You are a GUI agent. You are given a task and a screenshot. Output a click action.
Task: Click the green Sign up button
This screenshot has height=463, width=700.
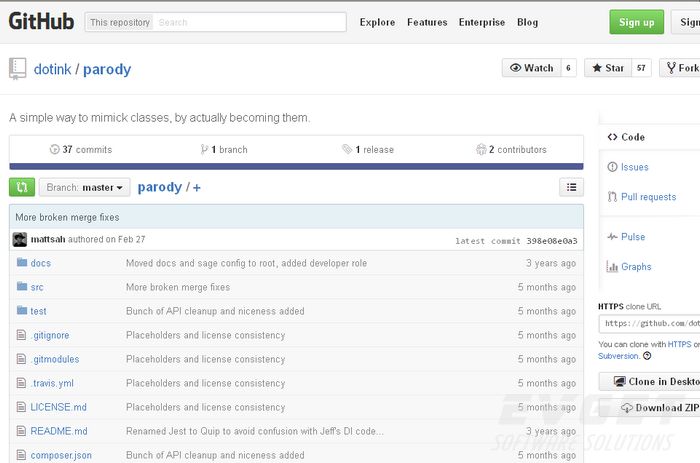point(637,22)
